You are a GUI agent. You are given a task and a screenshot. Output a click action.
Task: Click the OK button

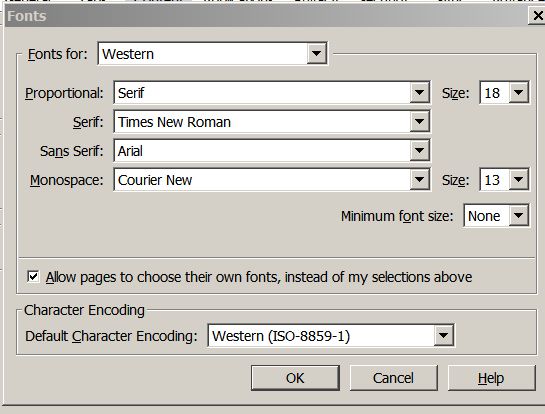tap(295, 378)
